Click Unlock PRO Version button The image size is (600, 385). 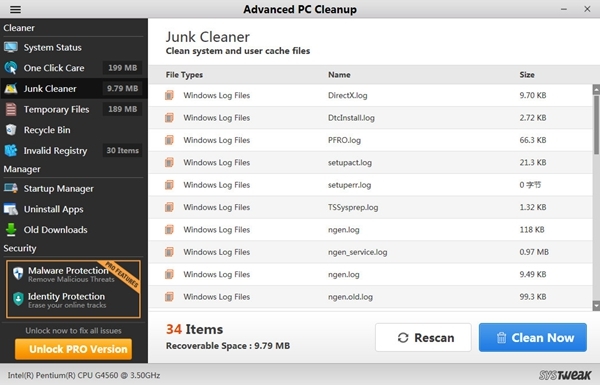[x=73, y=349]
